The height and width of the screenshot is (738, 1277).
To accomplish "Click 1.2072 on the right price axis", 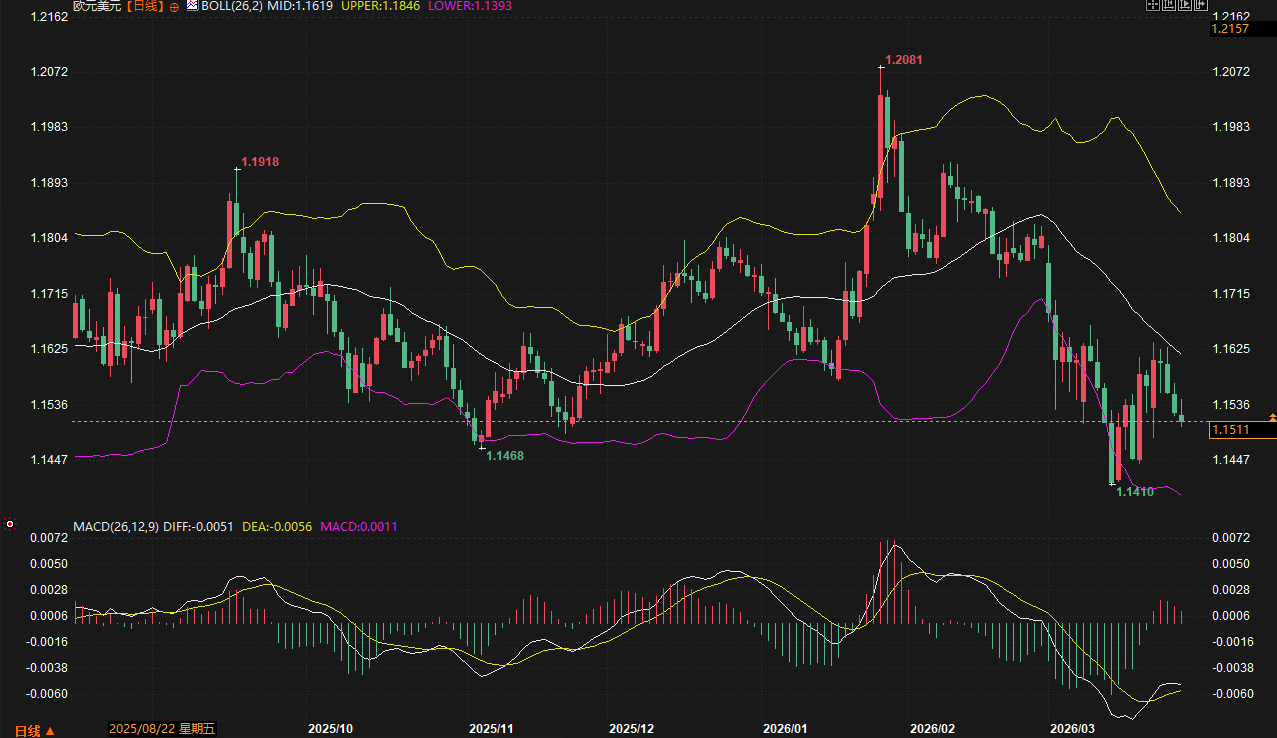I will point(1230,72).
